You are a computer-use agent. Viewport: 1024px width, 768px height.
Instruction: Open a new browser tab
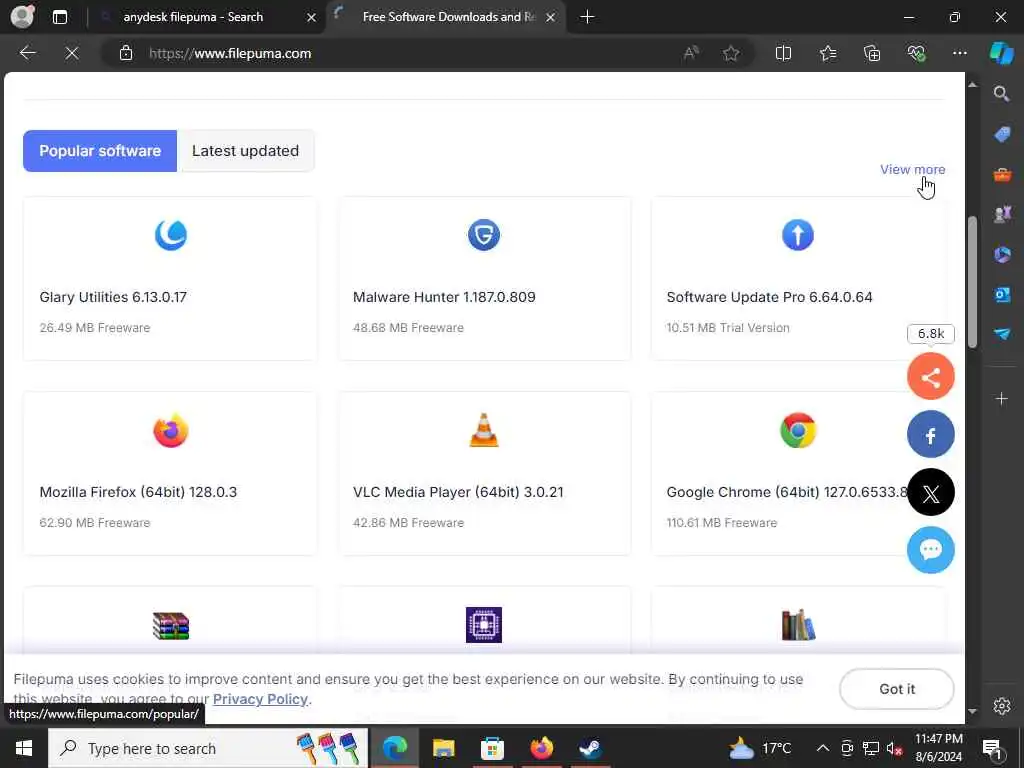point(587,17)
